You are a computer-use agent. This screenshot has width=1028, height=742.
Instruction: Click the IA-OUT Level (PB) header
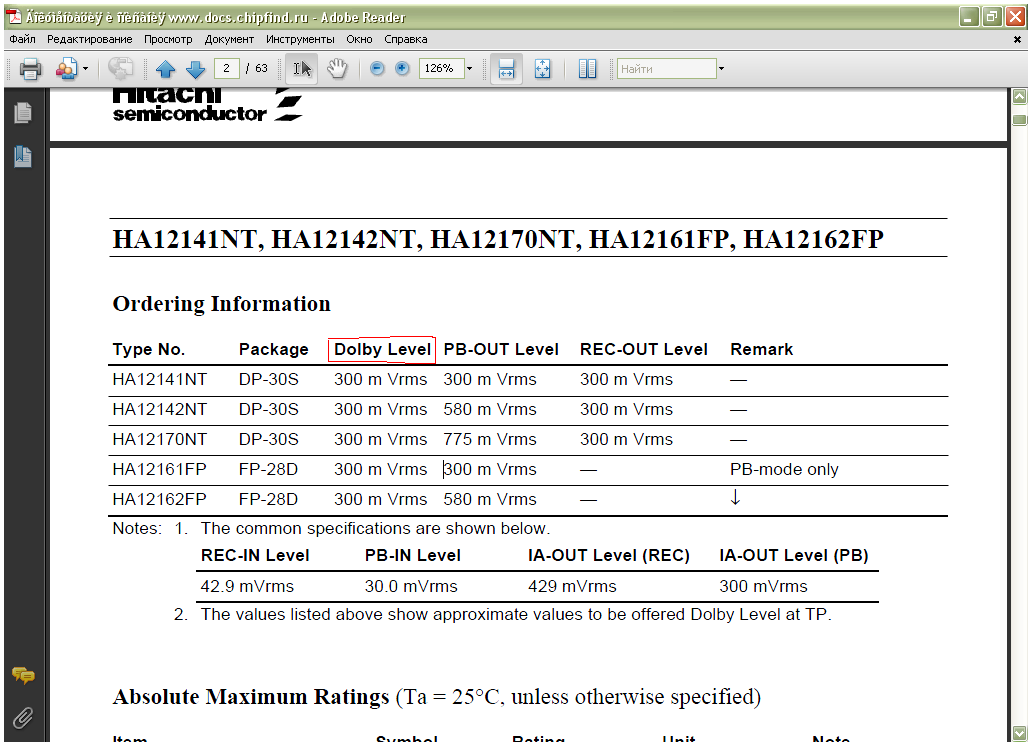(793, 556)
